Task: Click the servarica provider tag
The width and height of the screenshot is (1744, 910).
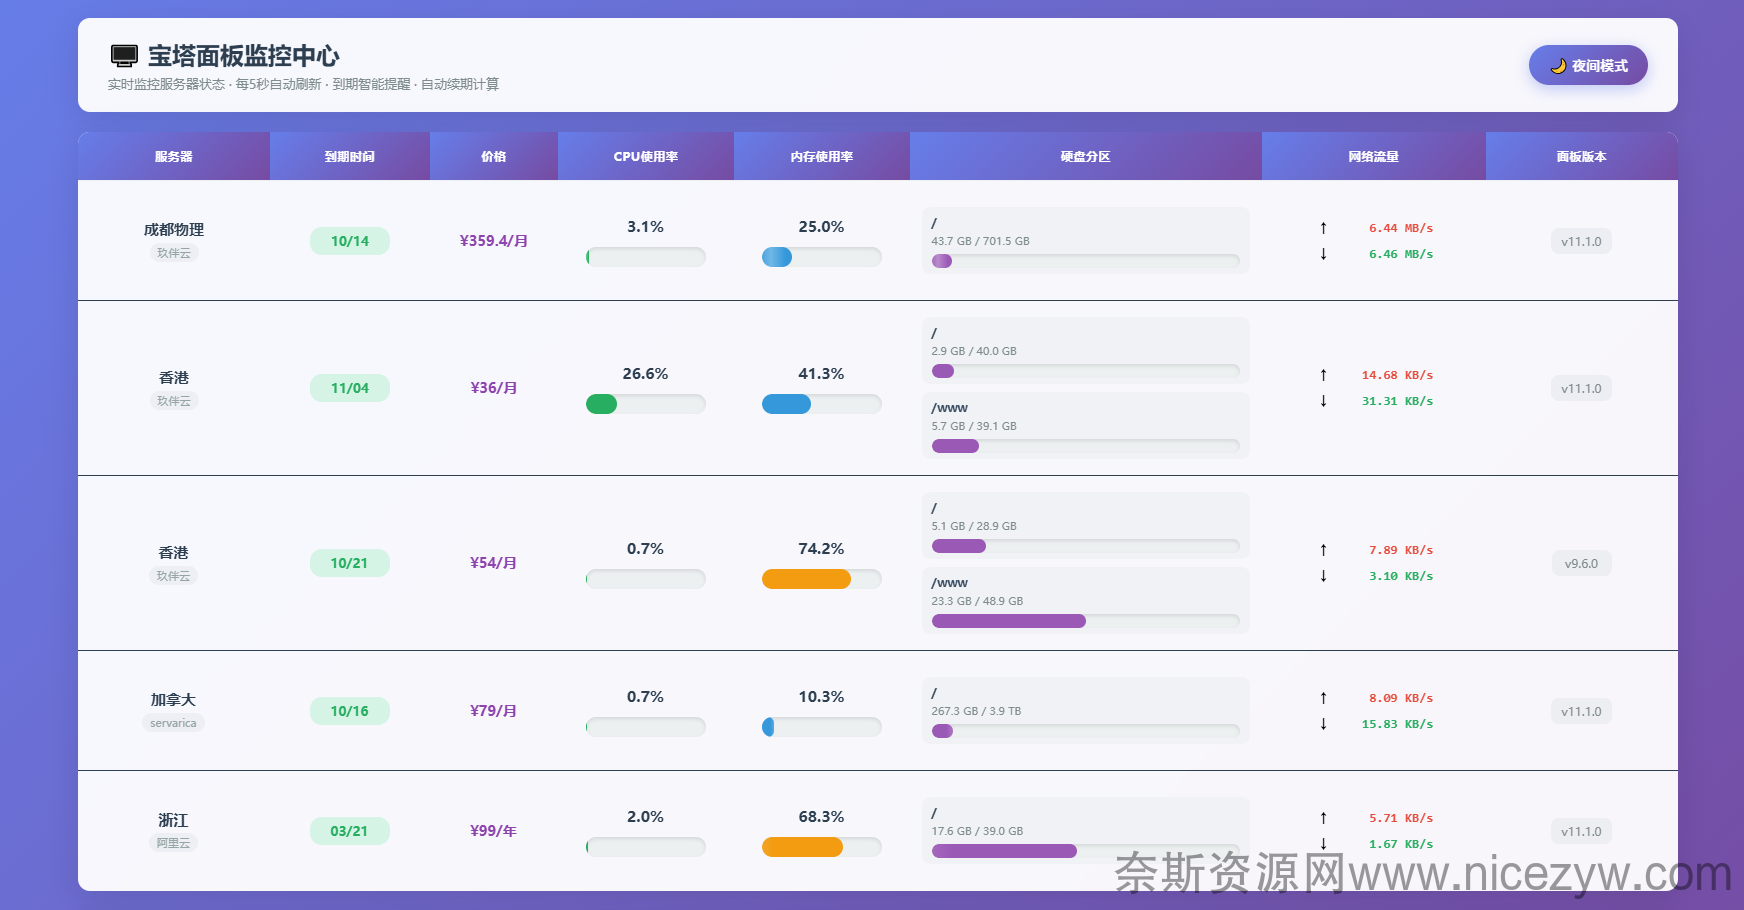Action: (x=173, y=723)
